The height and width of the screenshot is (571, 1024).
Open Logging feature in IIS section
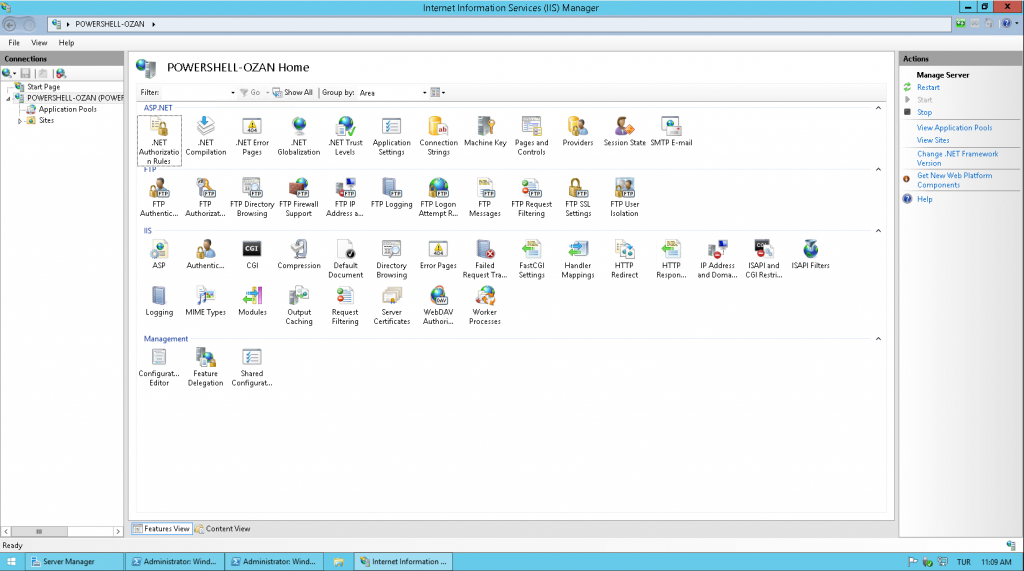tap(159, 301)
